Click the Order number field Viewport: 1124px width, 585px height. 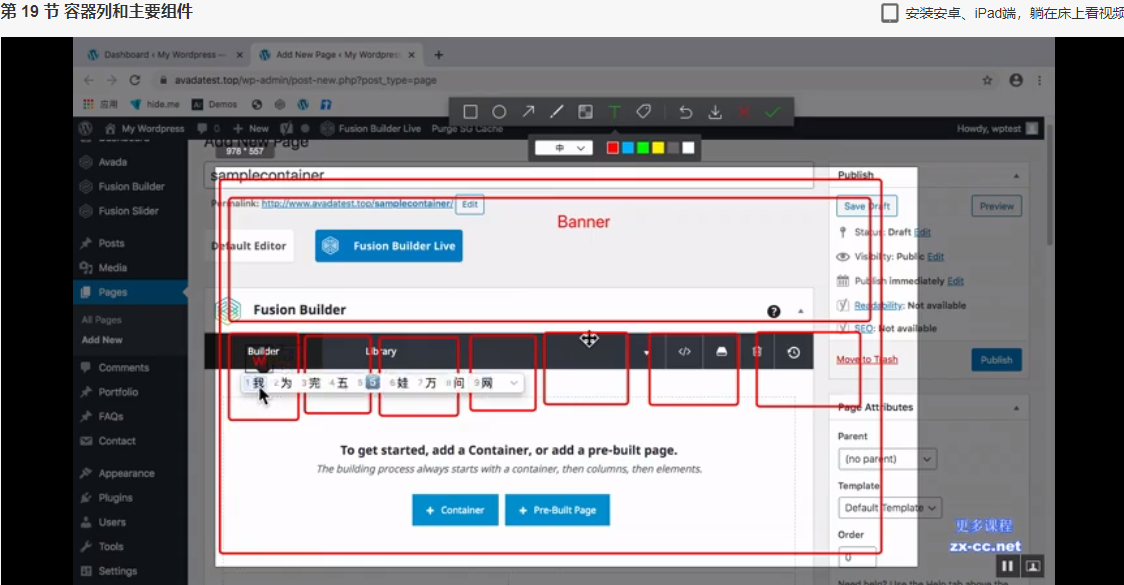coord(857,557)
